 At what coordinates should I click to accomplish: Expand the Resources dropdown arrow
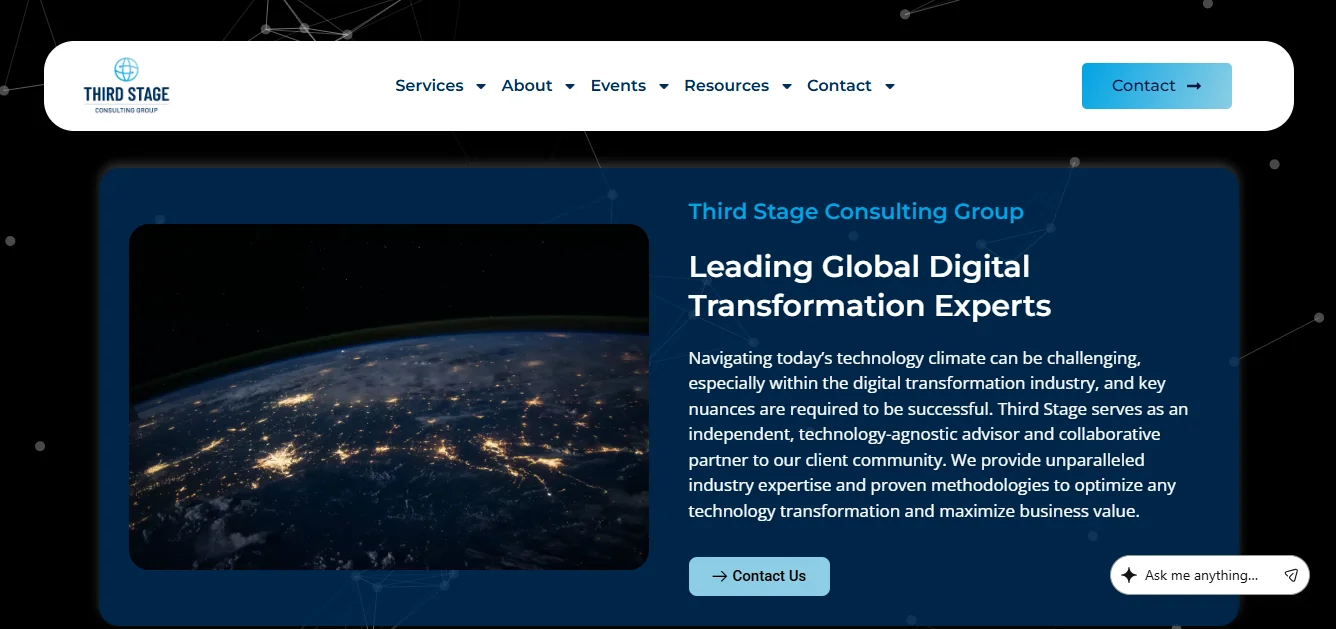click(786, 87)
